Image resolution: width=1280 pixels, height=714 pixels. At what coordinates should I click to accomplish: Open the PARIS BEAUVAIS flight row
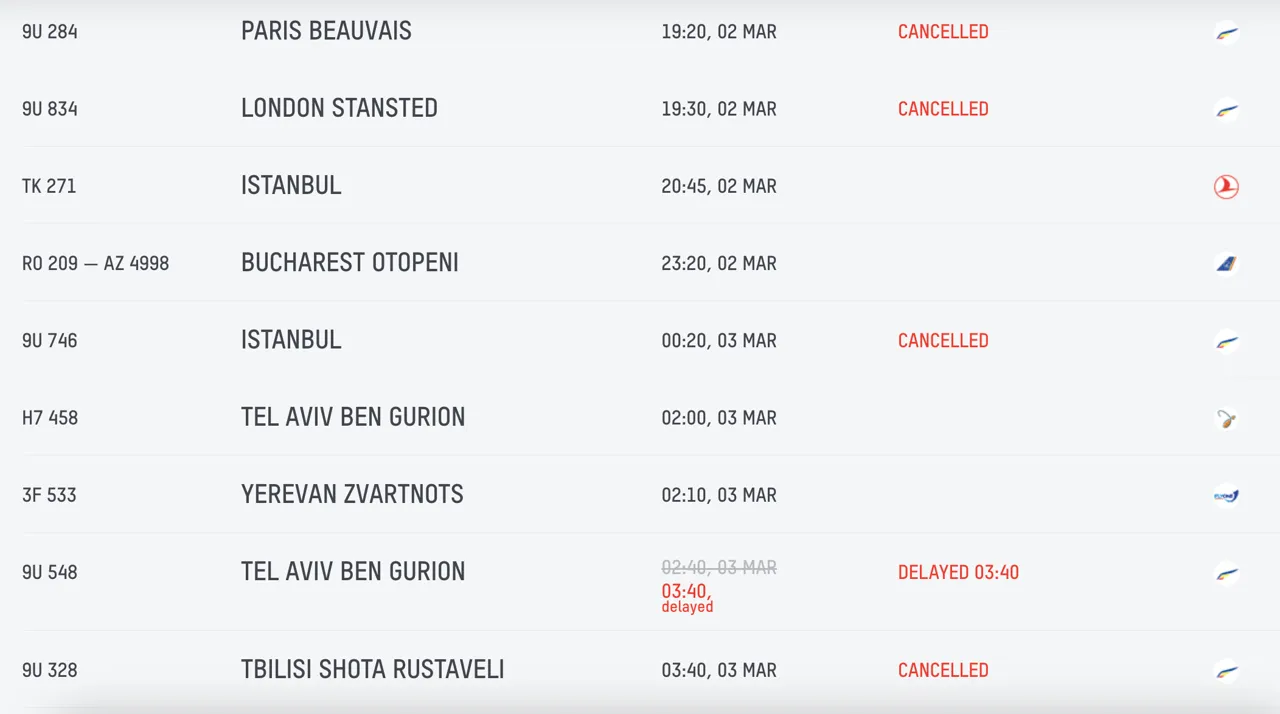[x=640, y=32]
